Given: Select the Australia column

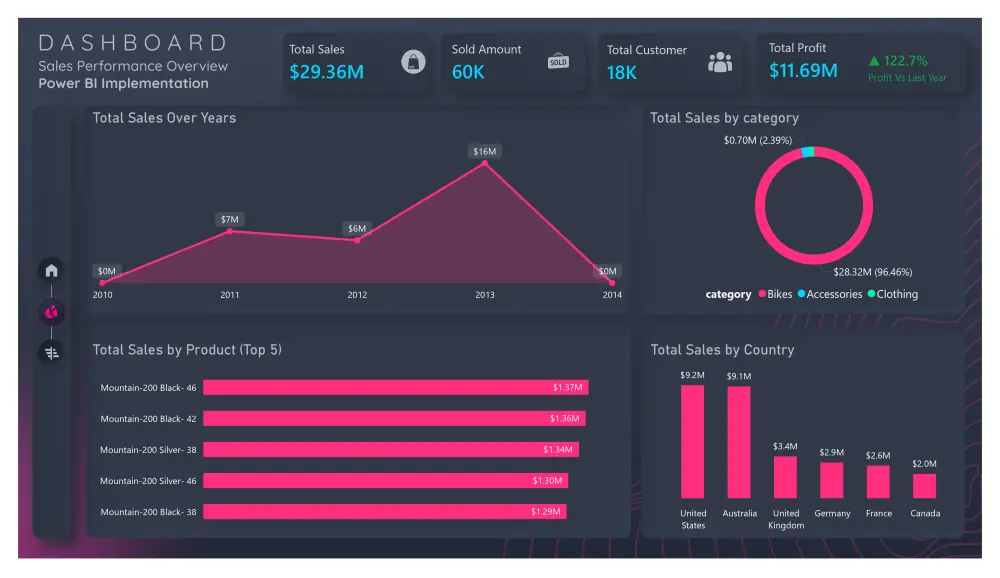Looking at the screenshot, I should pos(739,442).
